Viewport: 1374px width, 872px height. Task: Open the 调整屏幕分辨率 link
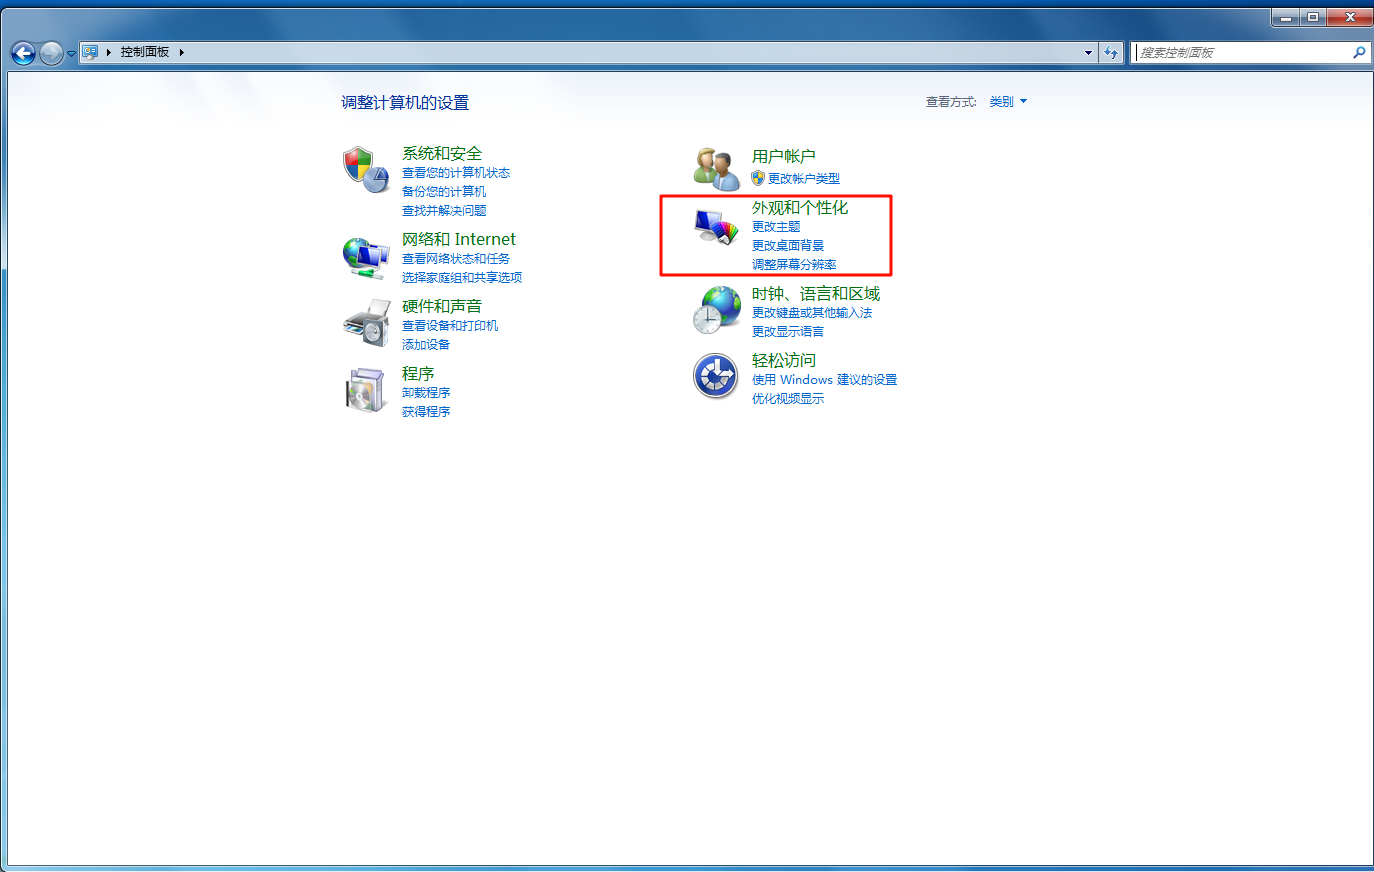(794, 265)
